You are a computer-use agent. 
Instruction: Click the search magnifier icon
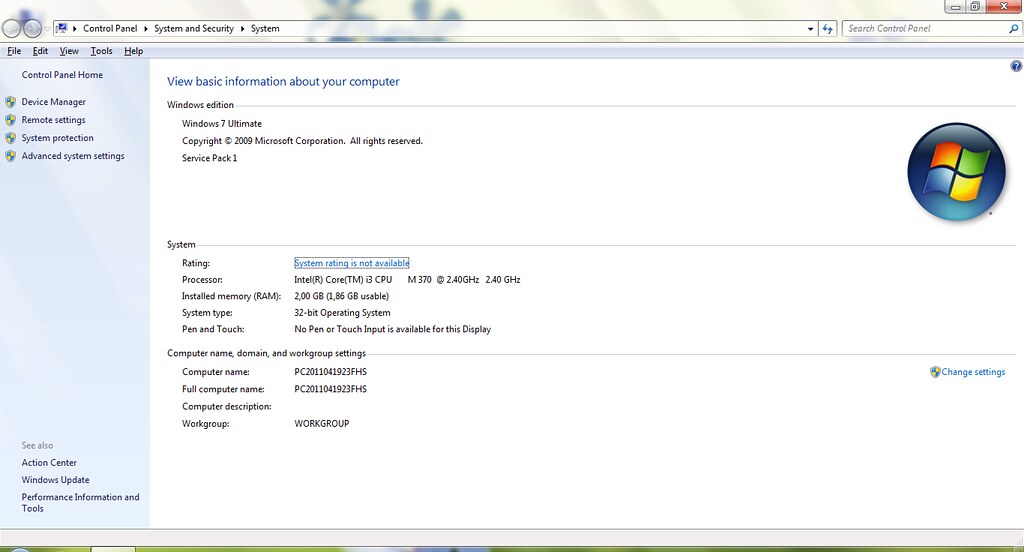1013,29
